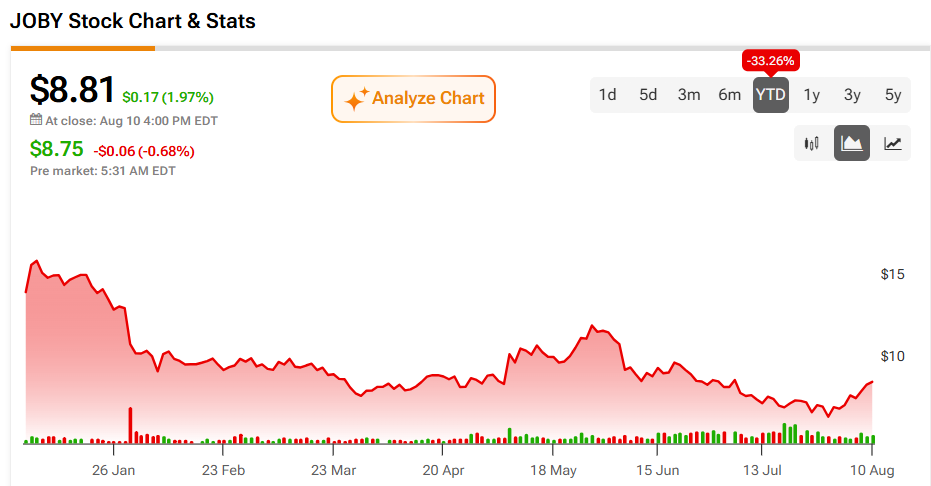
Task: Click the -33.26% YTD change badge
Action: 771,61
